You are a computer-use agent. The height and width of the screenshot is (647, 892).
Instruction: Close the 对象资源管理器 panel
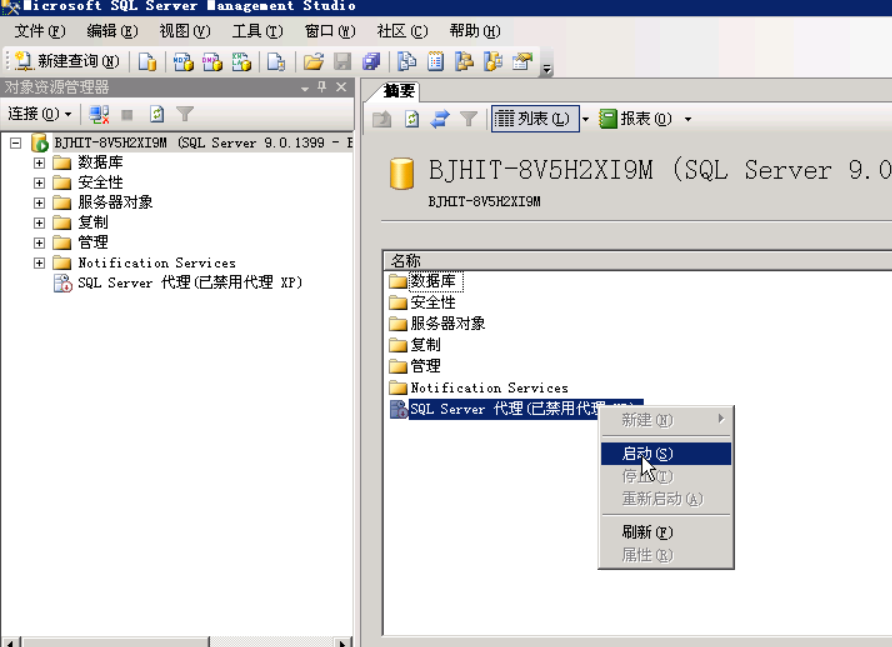tap(341, 87)
